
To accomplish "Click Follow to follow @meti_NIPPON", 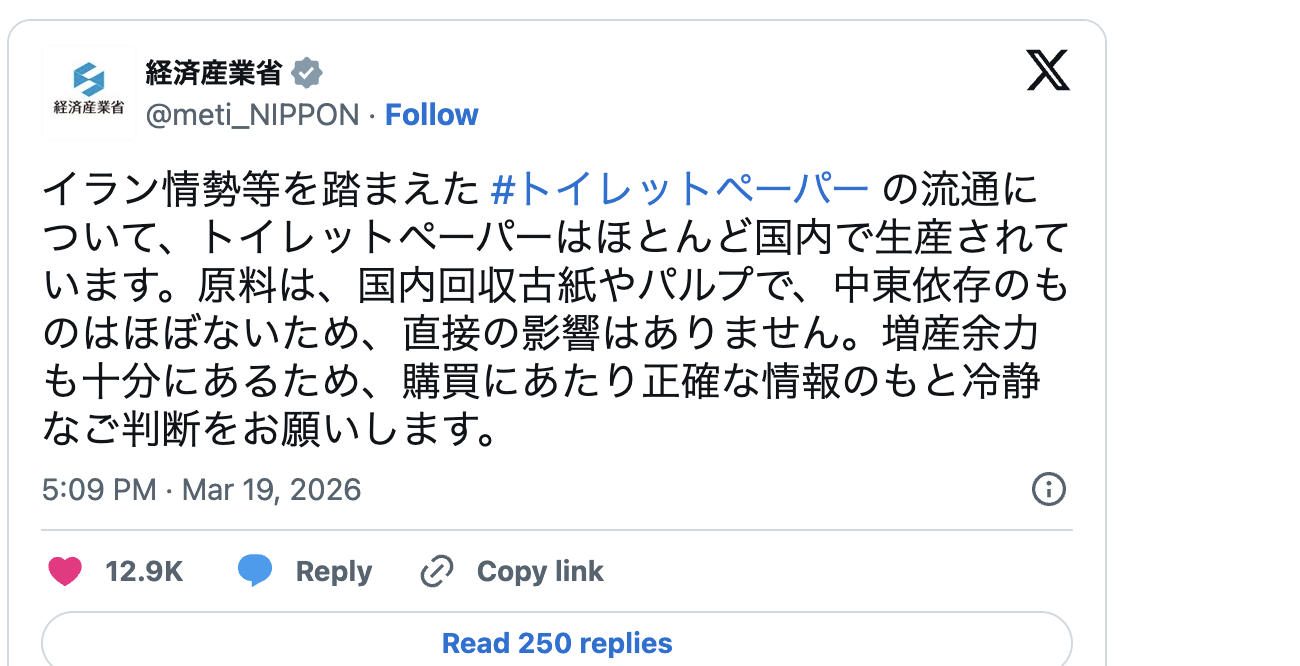I will pyautogui.click(x=432, y=114).
